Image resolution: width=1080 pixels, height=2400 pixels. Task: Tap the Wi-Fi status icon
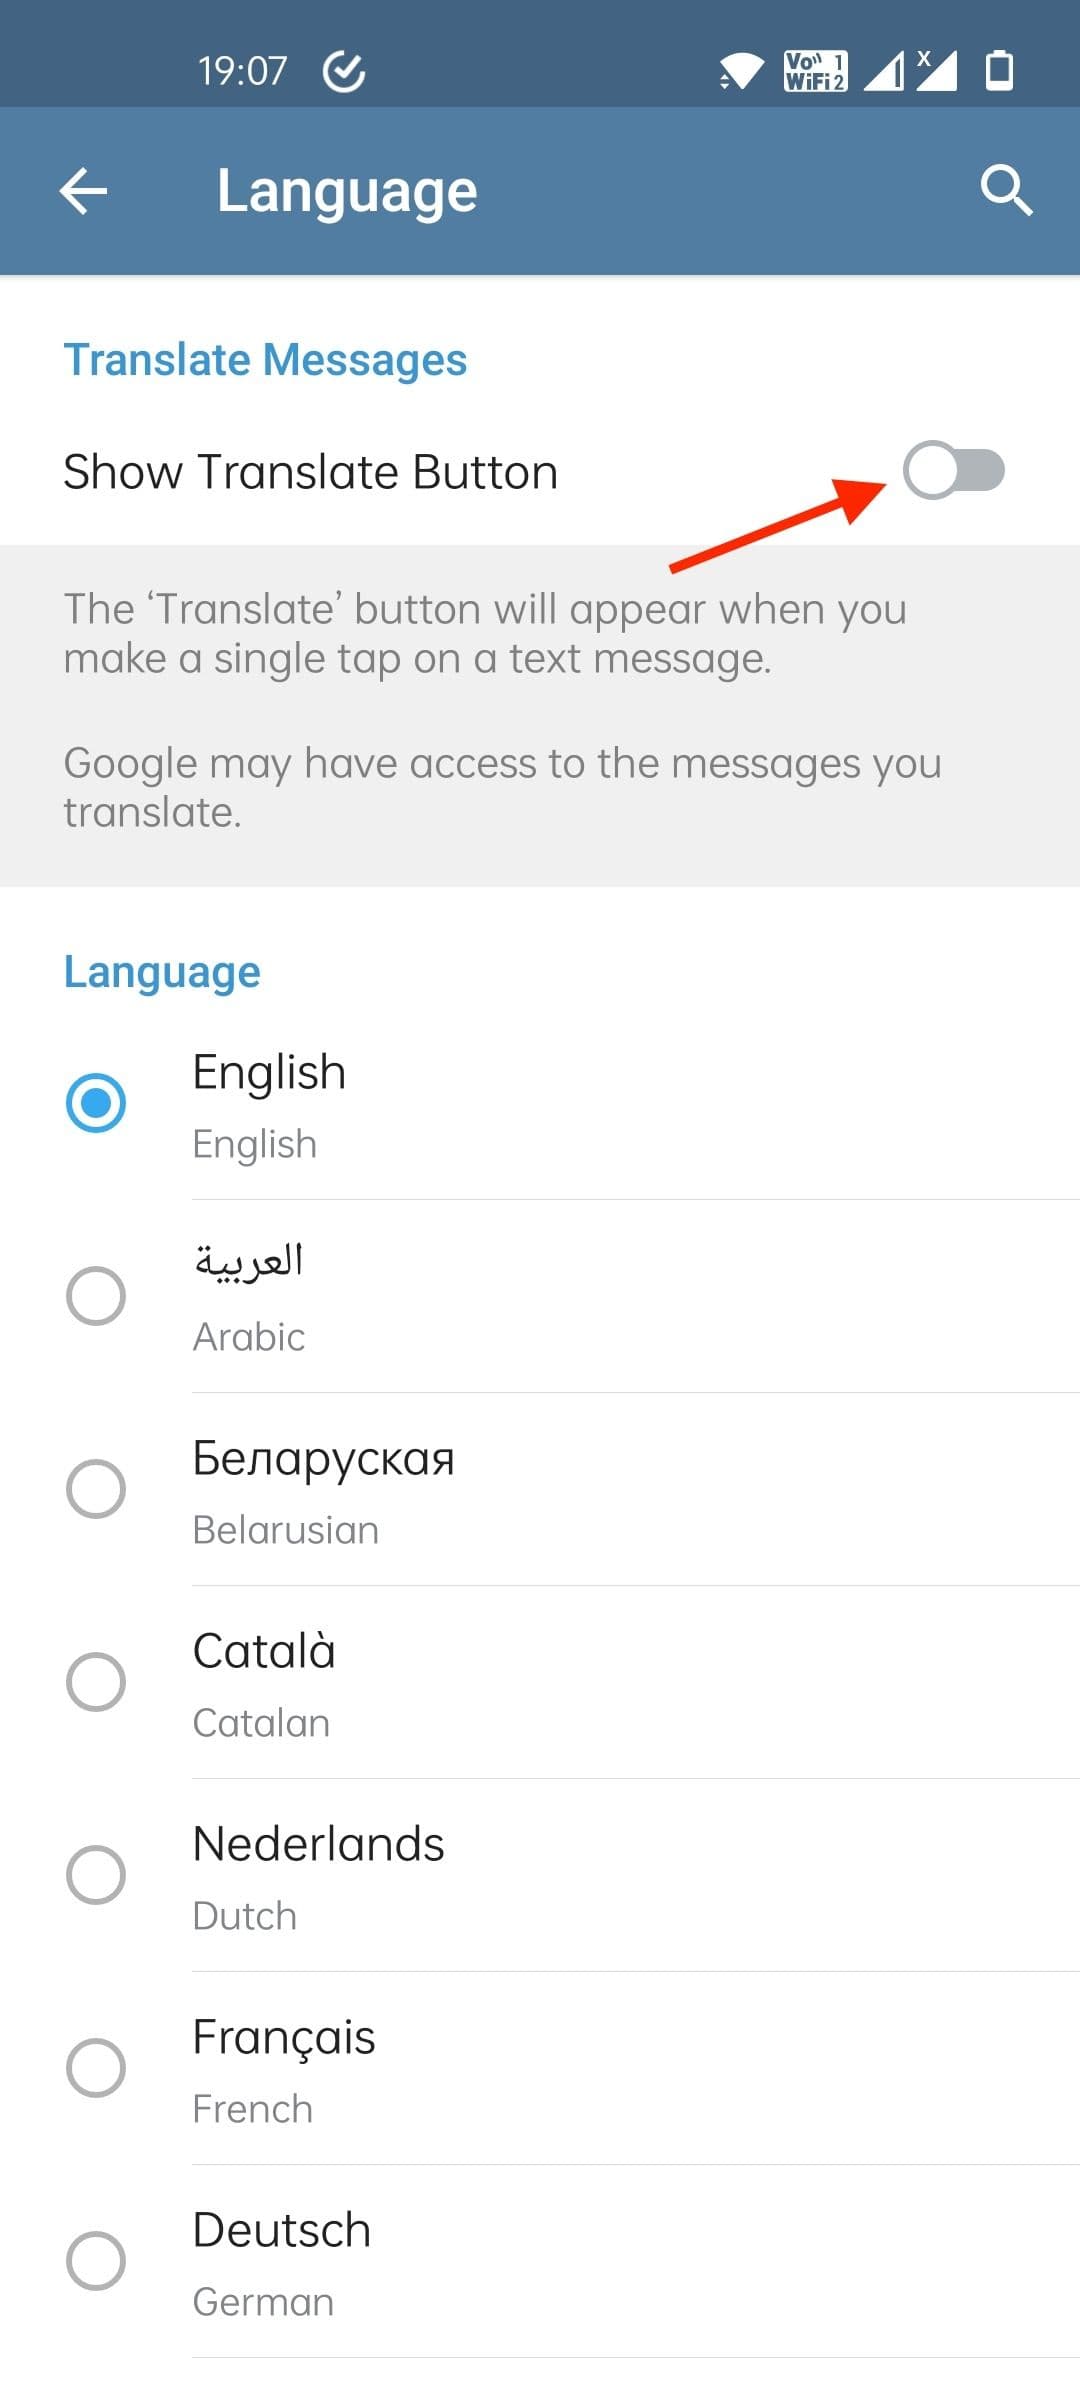pyautogui.click(x=741, y=71)
